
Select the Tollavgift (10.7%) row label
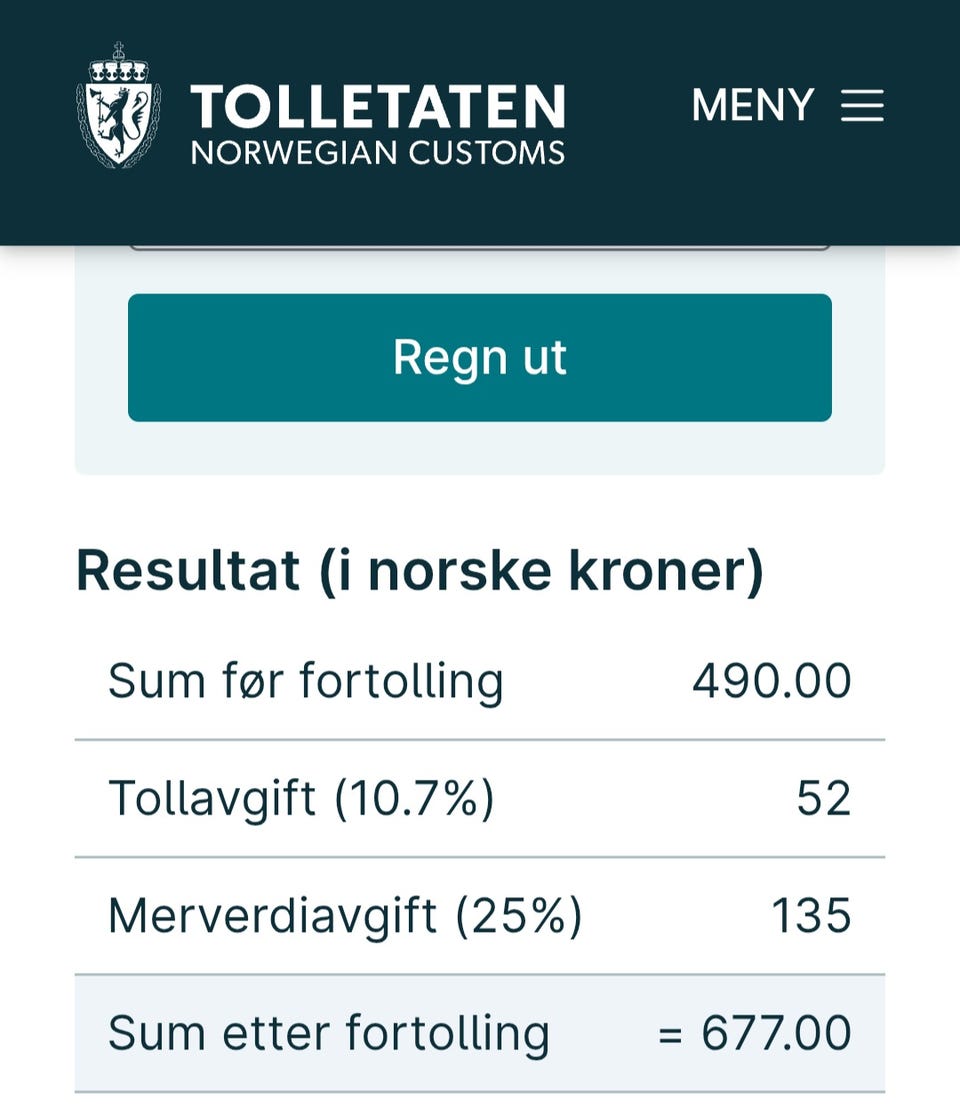click(x=301, y=799)
